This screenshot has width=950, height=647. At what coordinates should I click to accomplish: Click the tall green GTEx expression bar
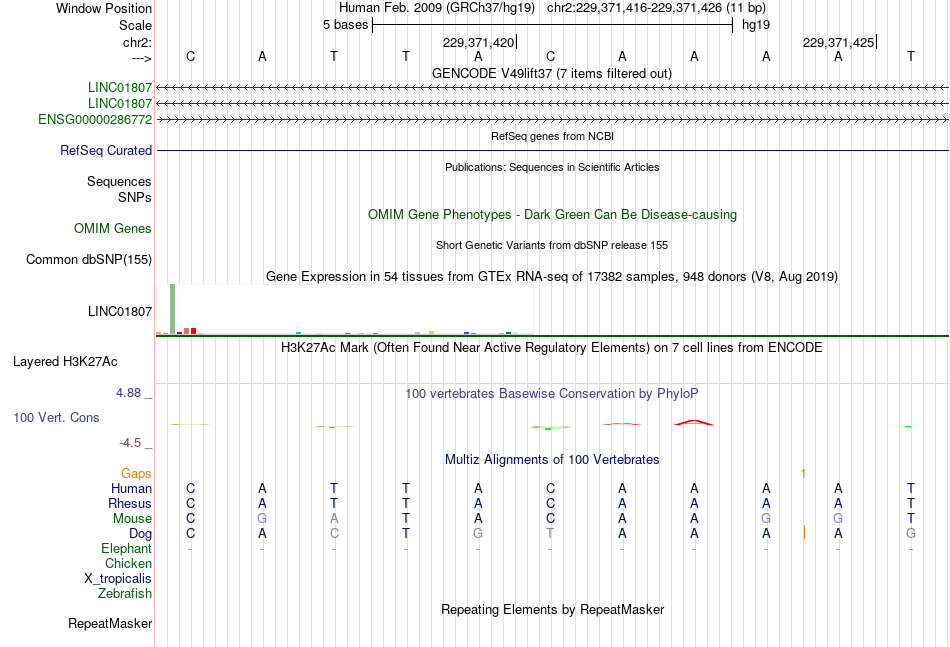[x=173, y=309]
